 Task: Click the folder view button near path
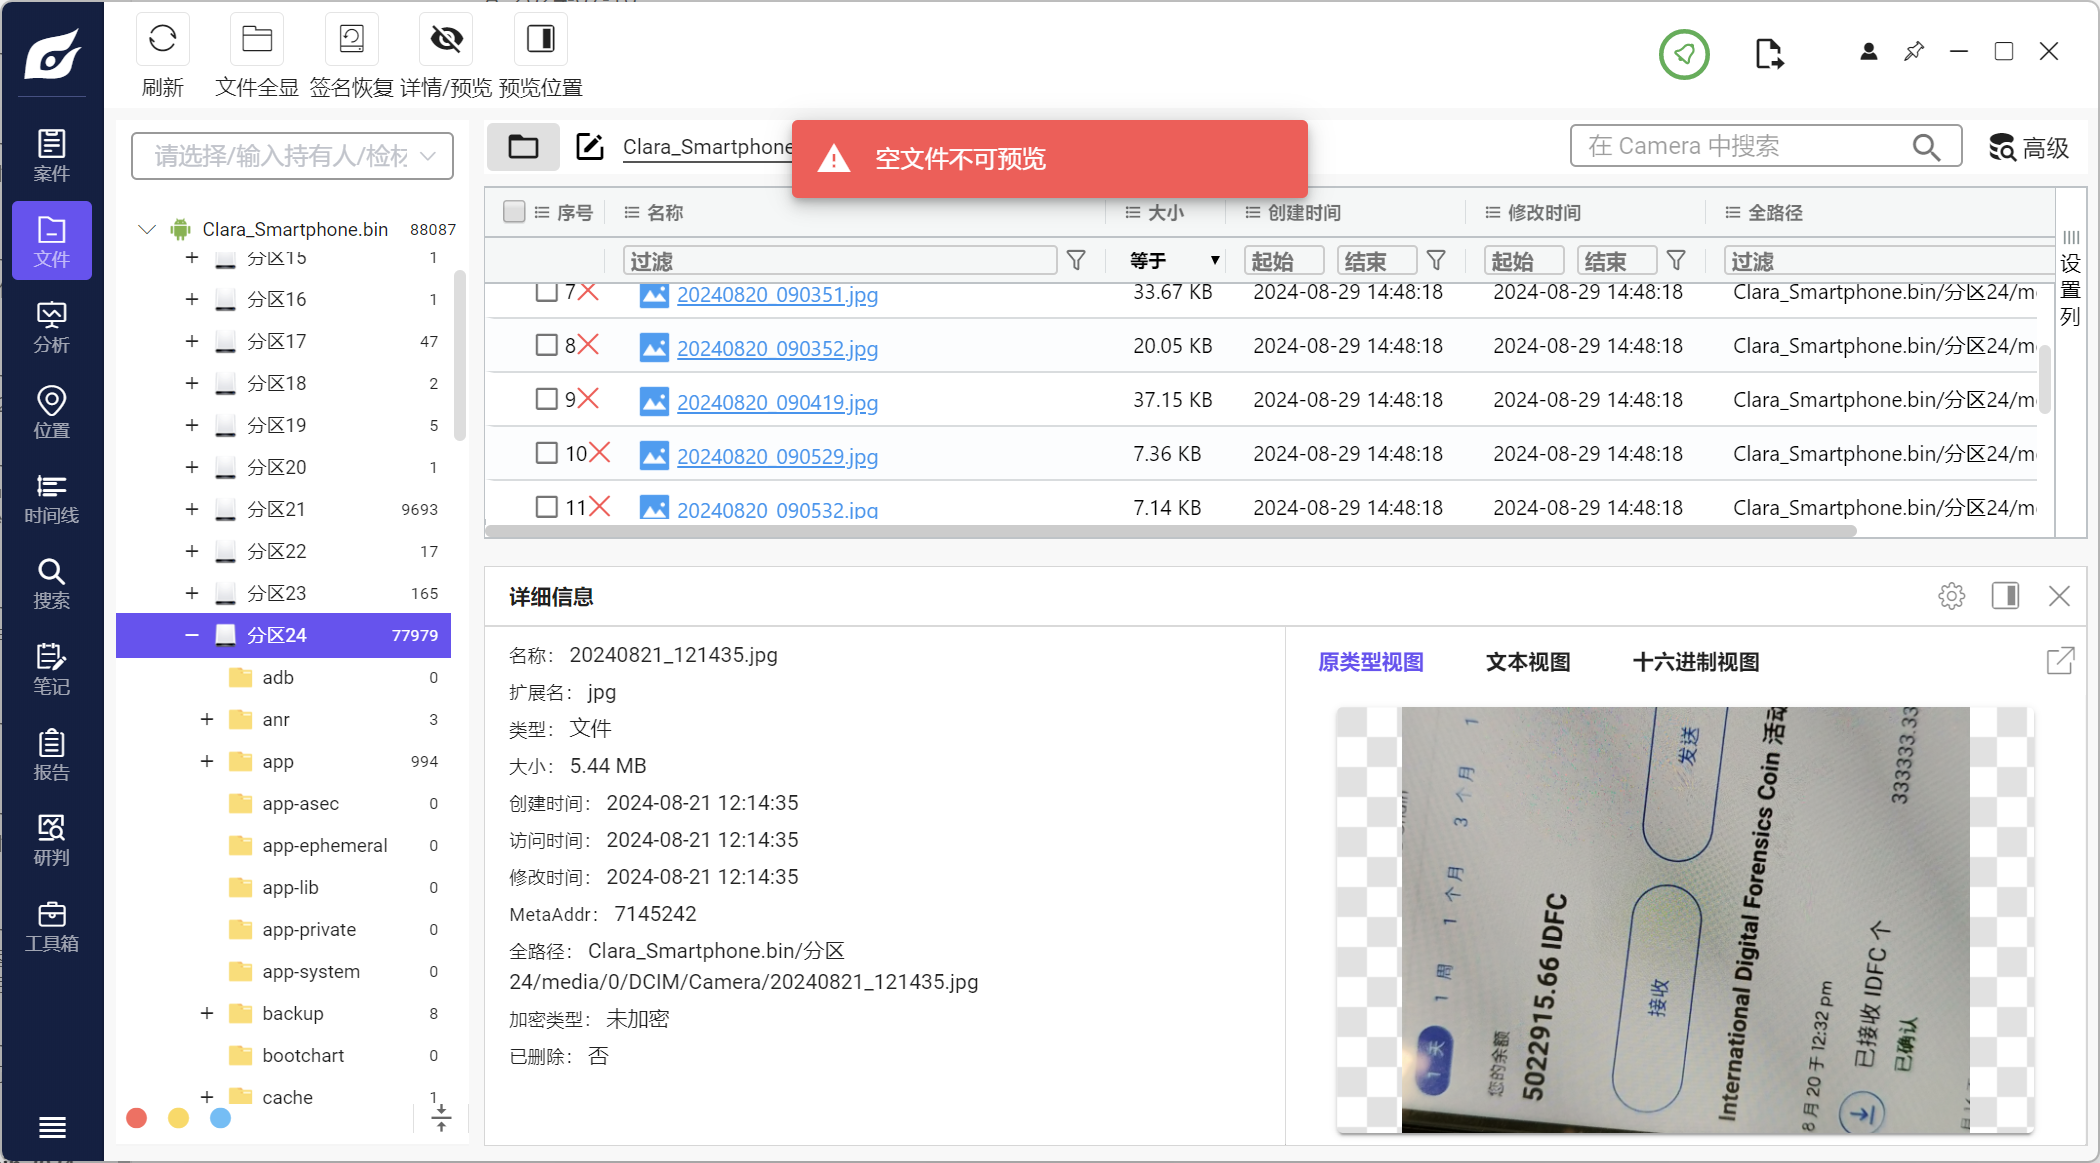tap(523, 147)
